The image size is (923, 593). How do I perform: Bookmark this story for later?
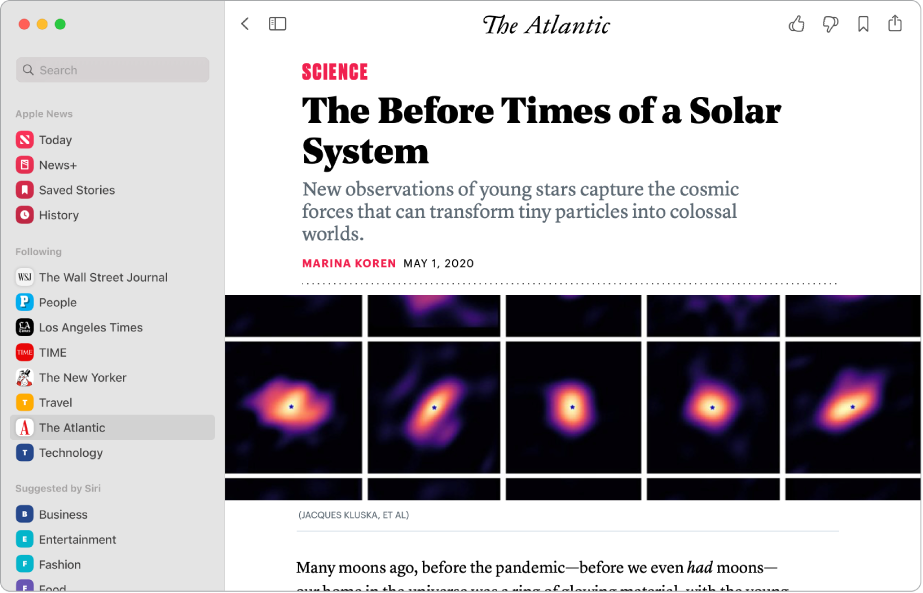coord(862,23)
